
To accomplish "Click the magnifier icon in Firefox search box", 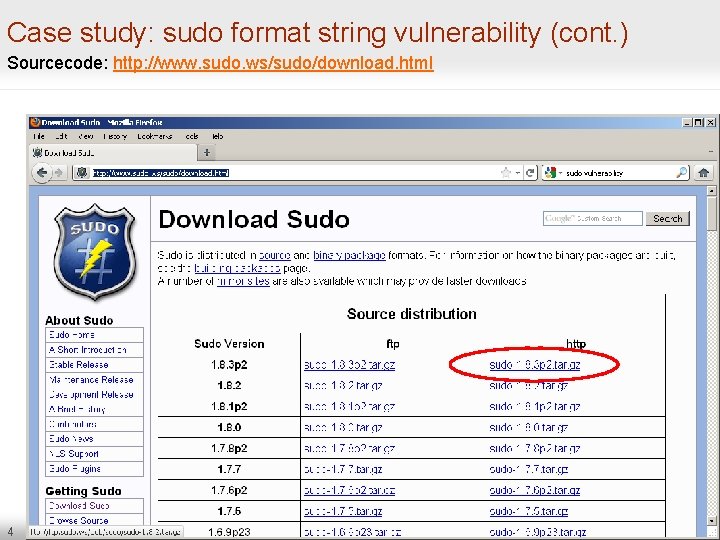I will [681, 173].
